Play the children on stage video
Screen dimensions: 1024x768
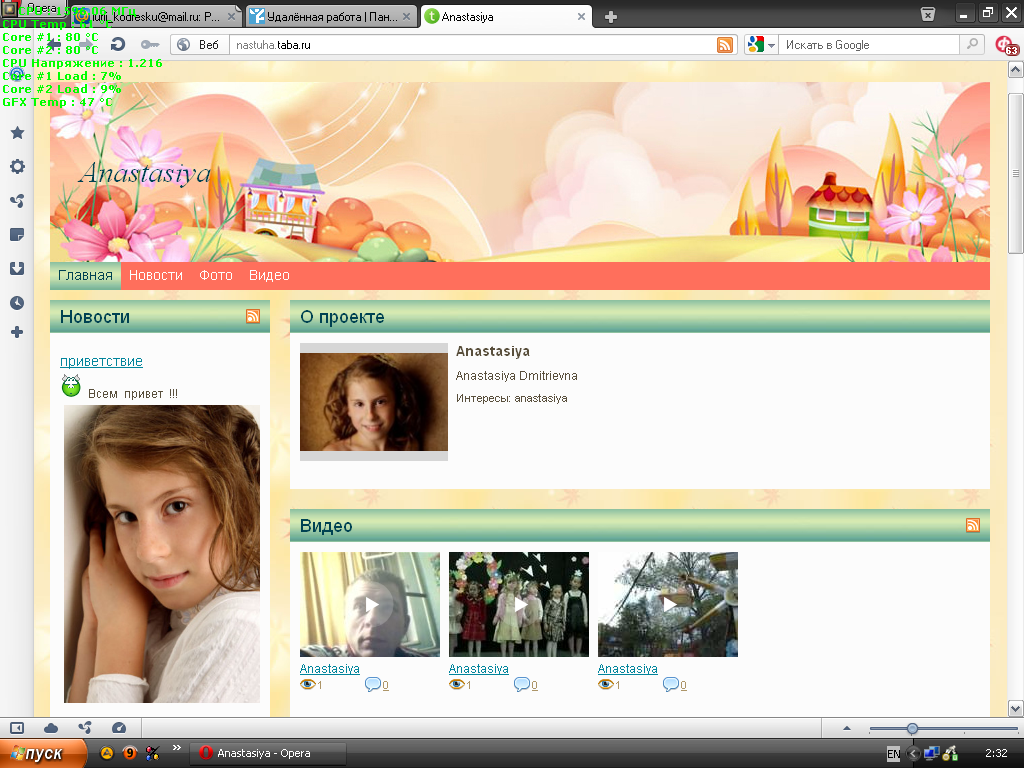(519, 604)
